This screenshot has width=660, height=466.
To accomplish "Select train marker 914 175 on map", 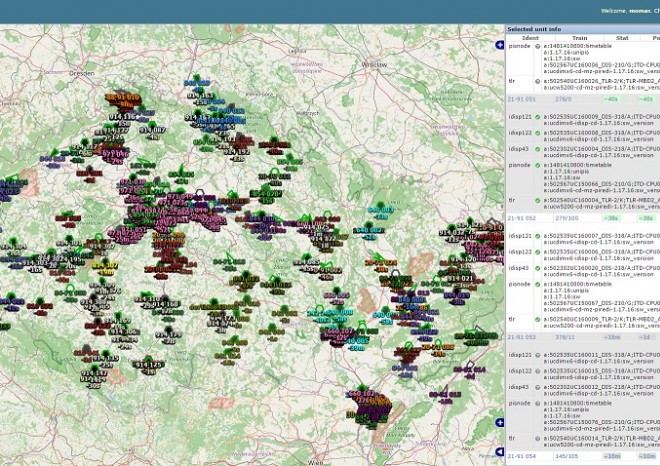I will point(148,365).
